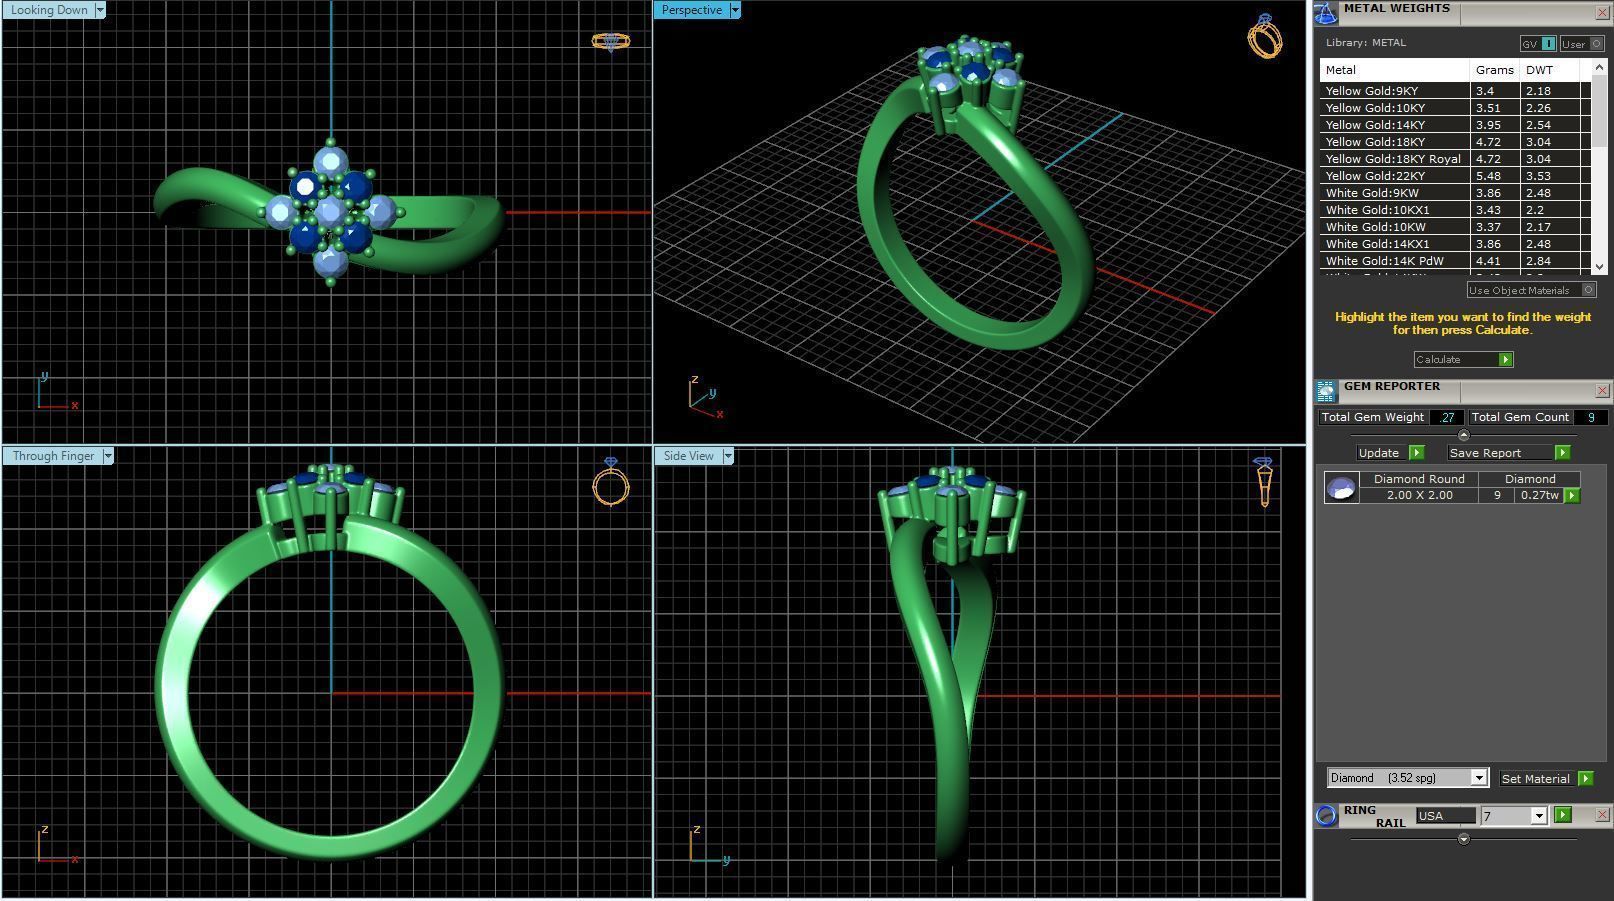Click the Perspective viewport label

[x=692, y=10]
